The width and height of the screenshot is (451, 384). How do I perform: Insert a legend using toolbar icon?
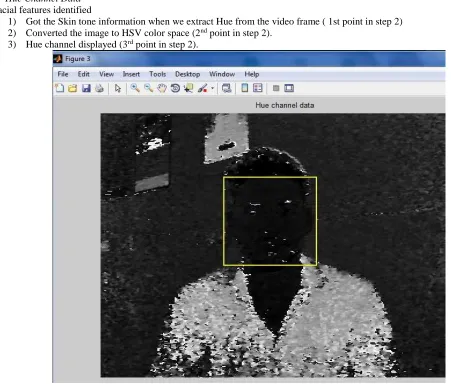258,88
